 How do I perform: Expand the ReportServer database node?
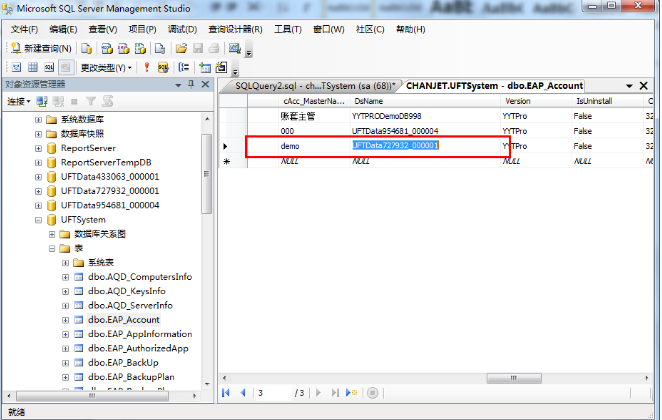coord(38,149)
